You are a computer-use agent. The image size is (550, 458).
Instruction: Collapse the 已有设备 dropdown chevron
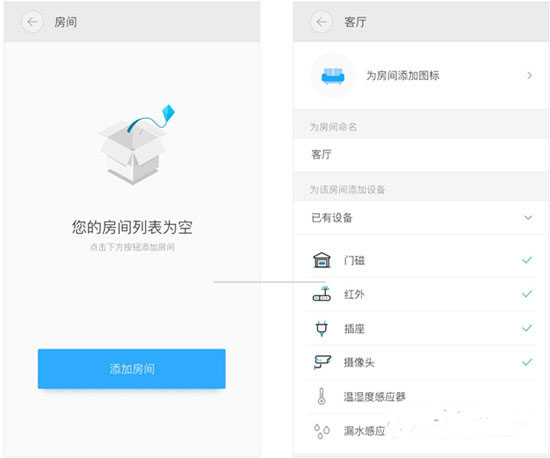coord(528,218)
